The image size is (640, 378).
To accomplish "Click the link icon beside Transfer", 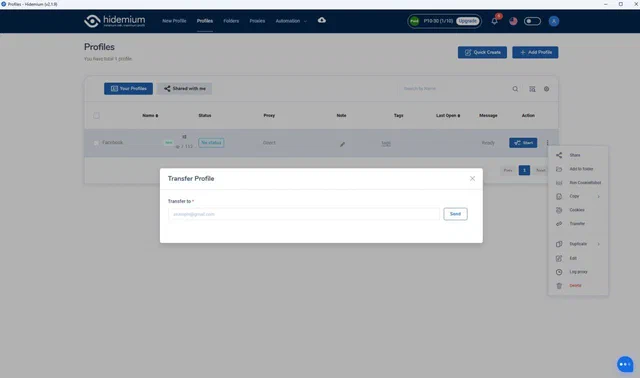I will pyautogui.click(x=559, y=224).
